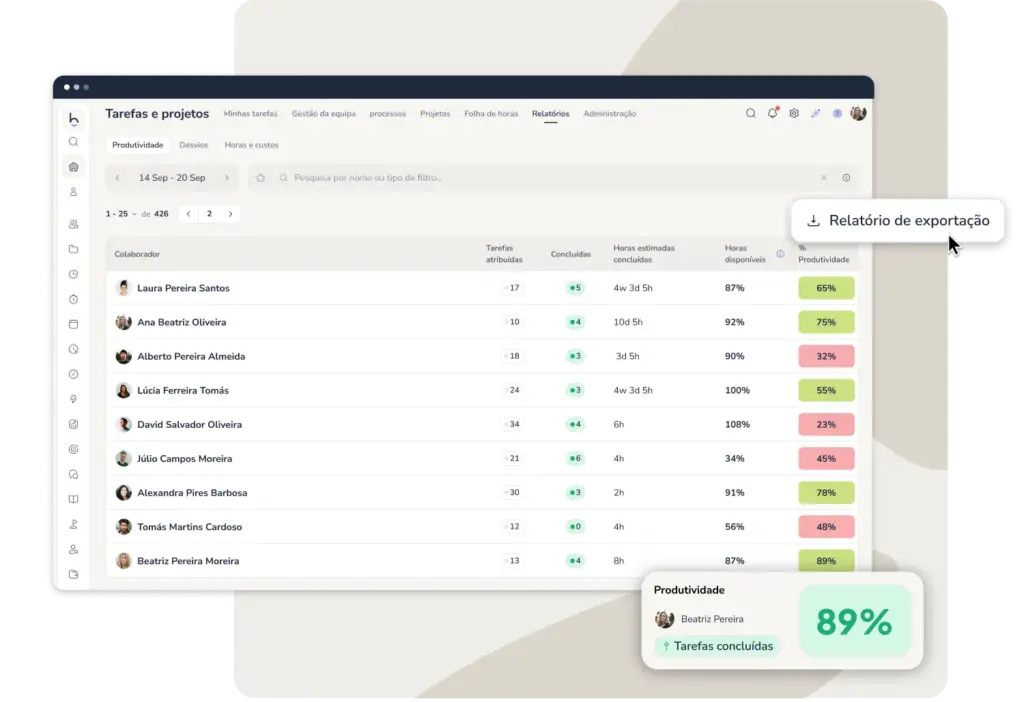Open Alberto Pereira Almeida row
The width and height of the screenshot is (1024, 702).
click(482, 356)
